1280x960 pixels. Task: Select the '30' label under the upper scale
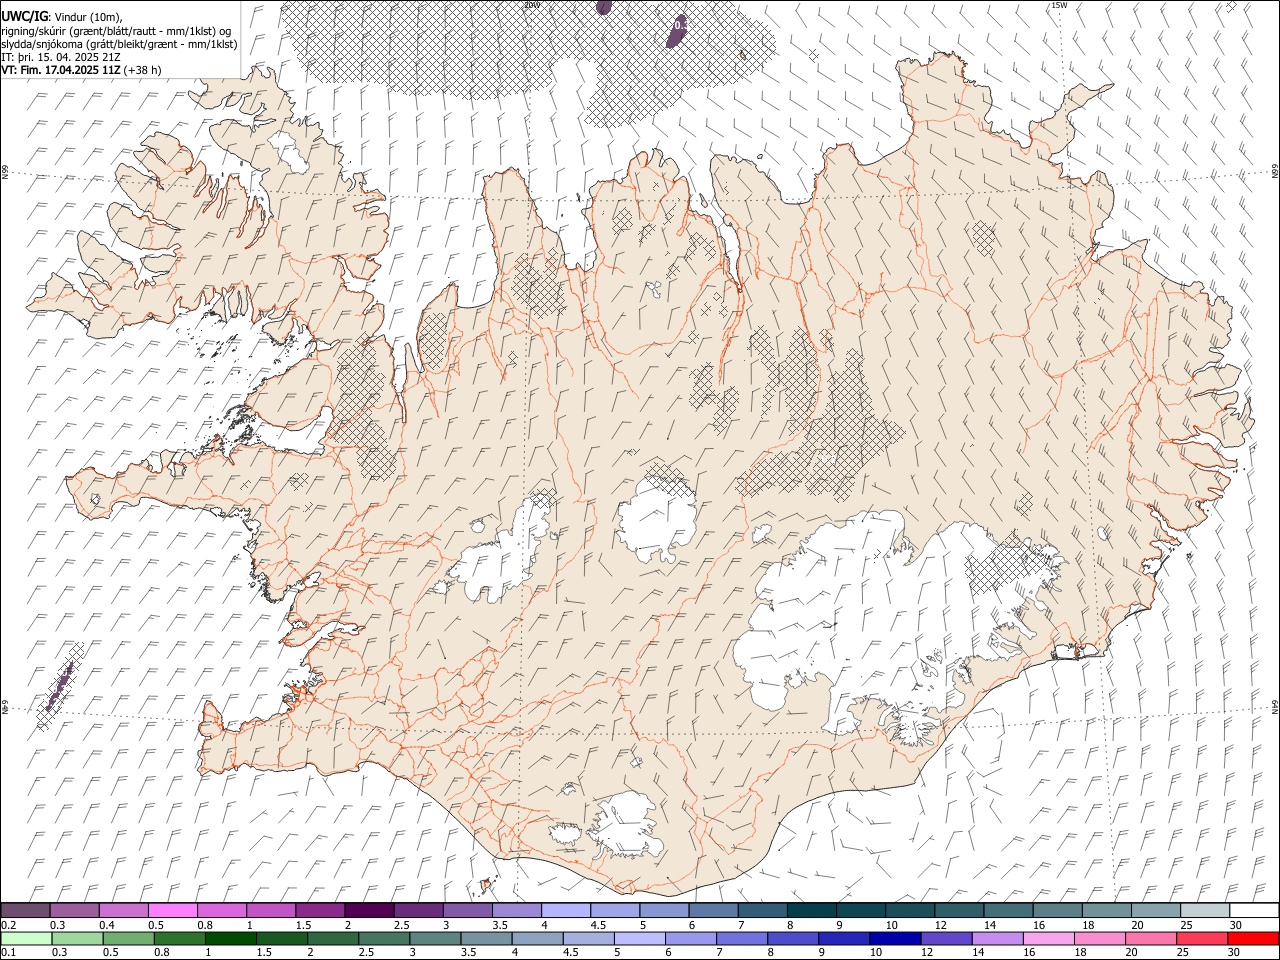[1235, 925]
